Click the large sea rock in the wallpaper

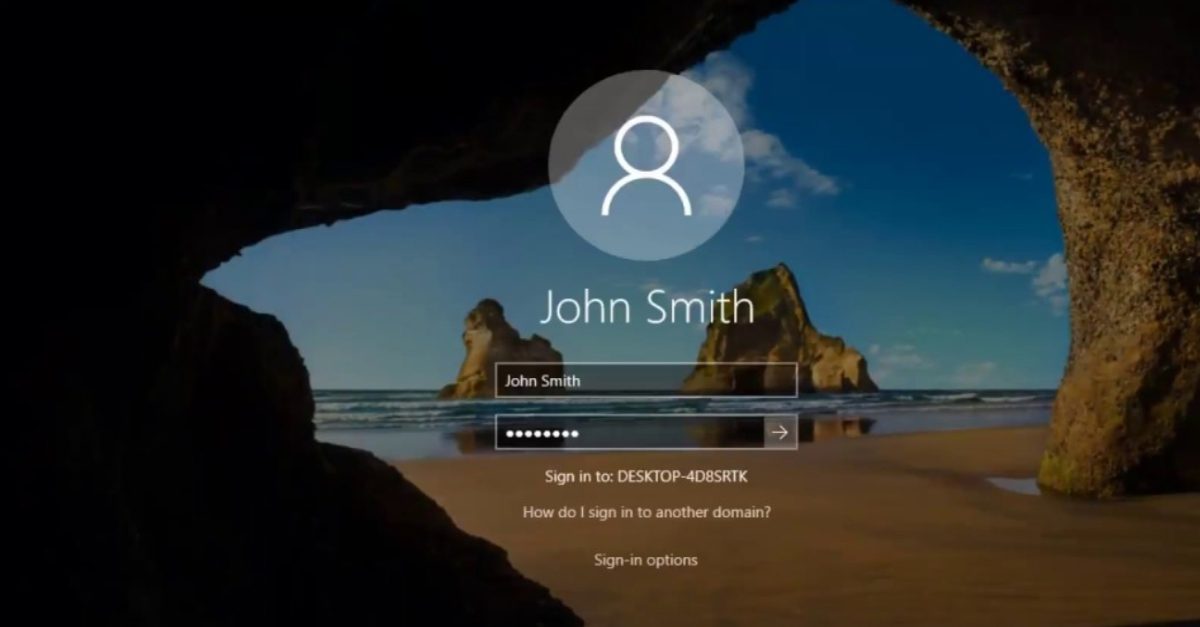pos(770,330)
